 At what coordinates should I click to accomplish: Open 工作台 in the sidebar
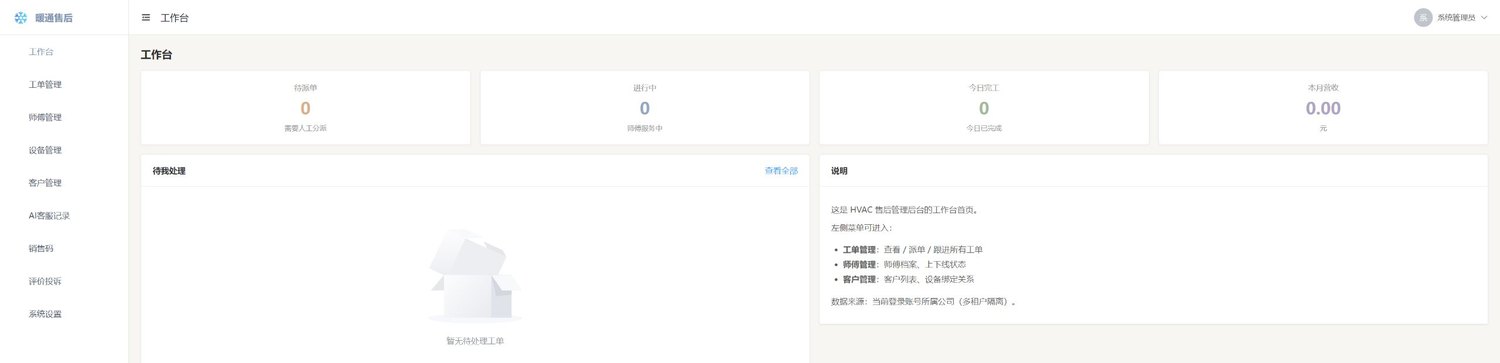64,52
